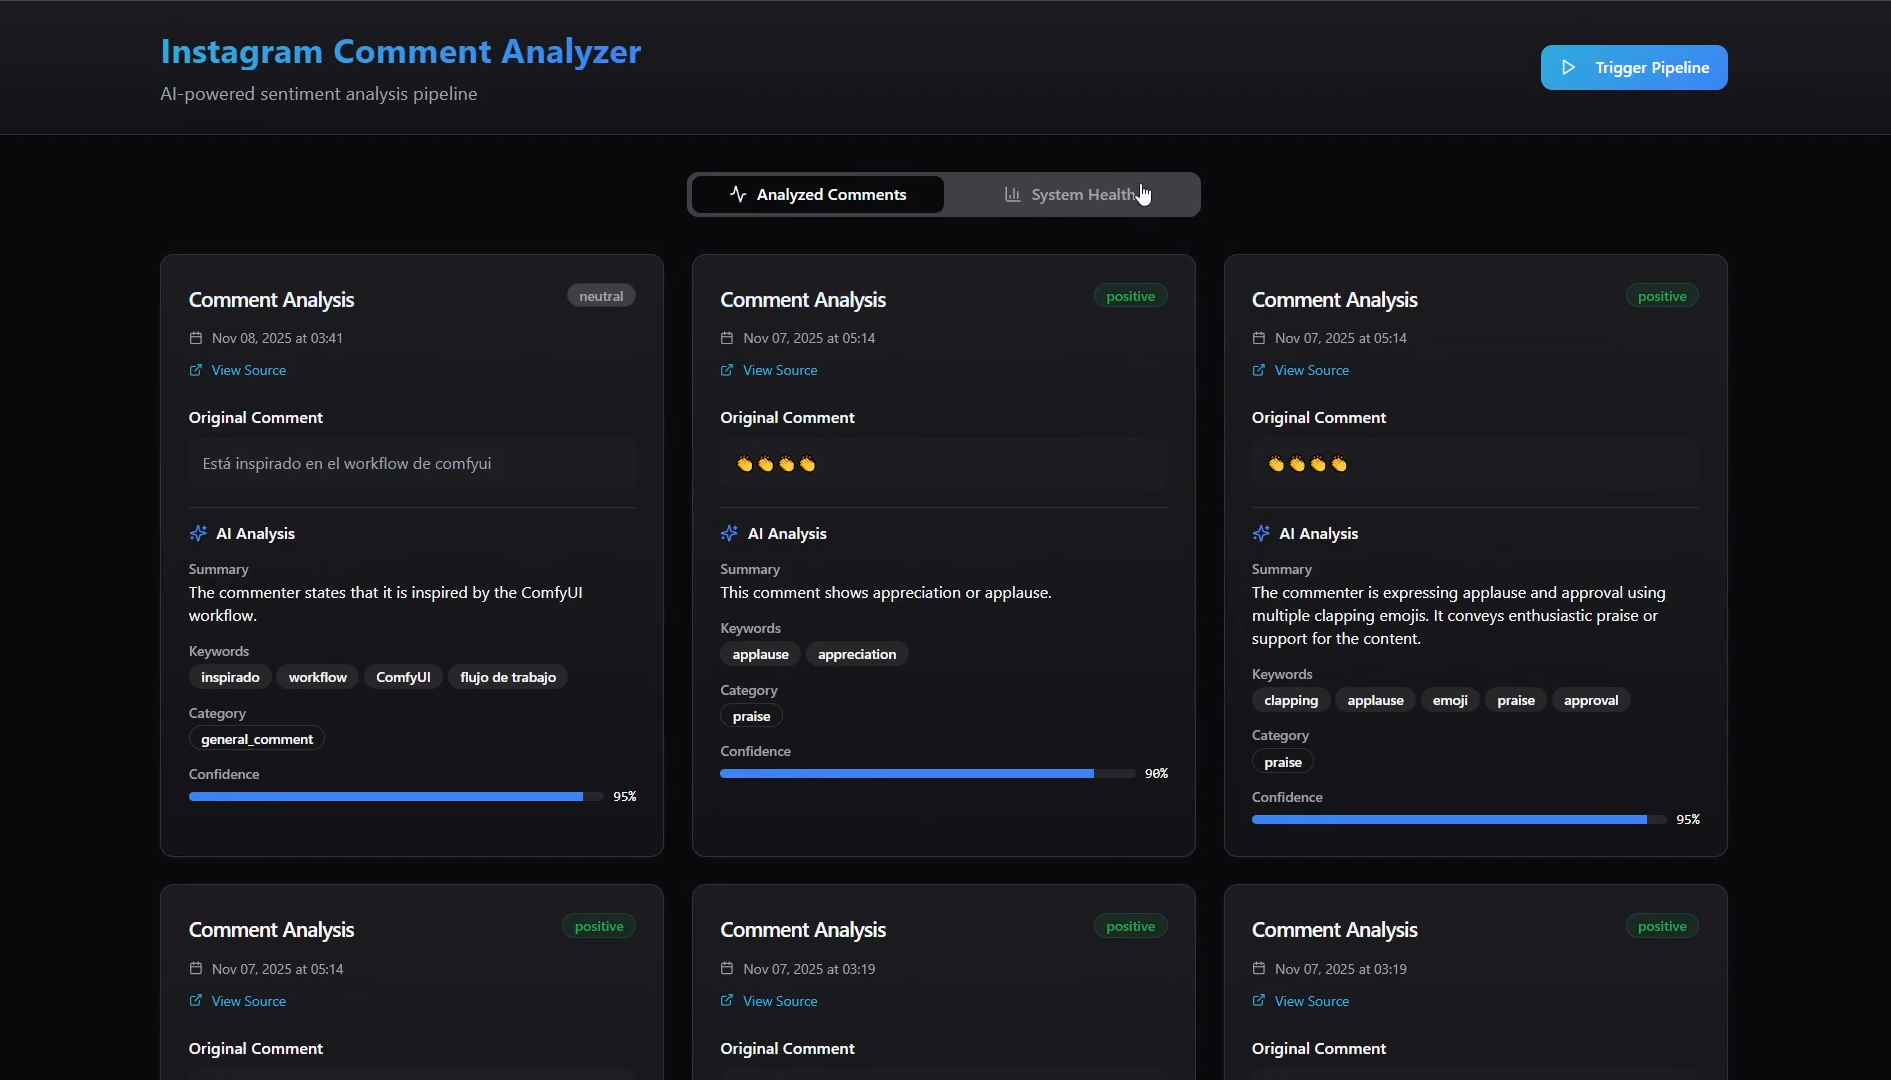The height and width of the screenshot is (1080, 1891).
Task: Click the waveform icon beside Analyzed Comments
Action: click(738, 194)
